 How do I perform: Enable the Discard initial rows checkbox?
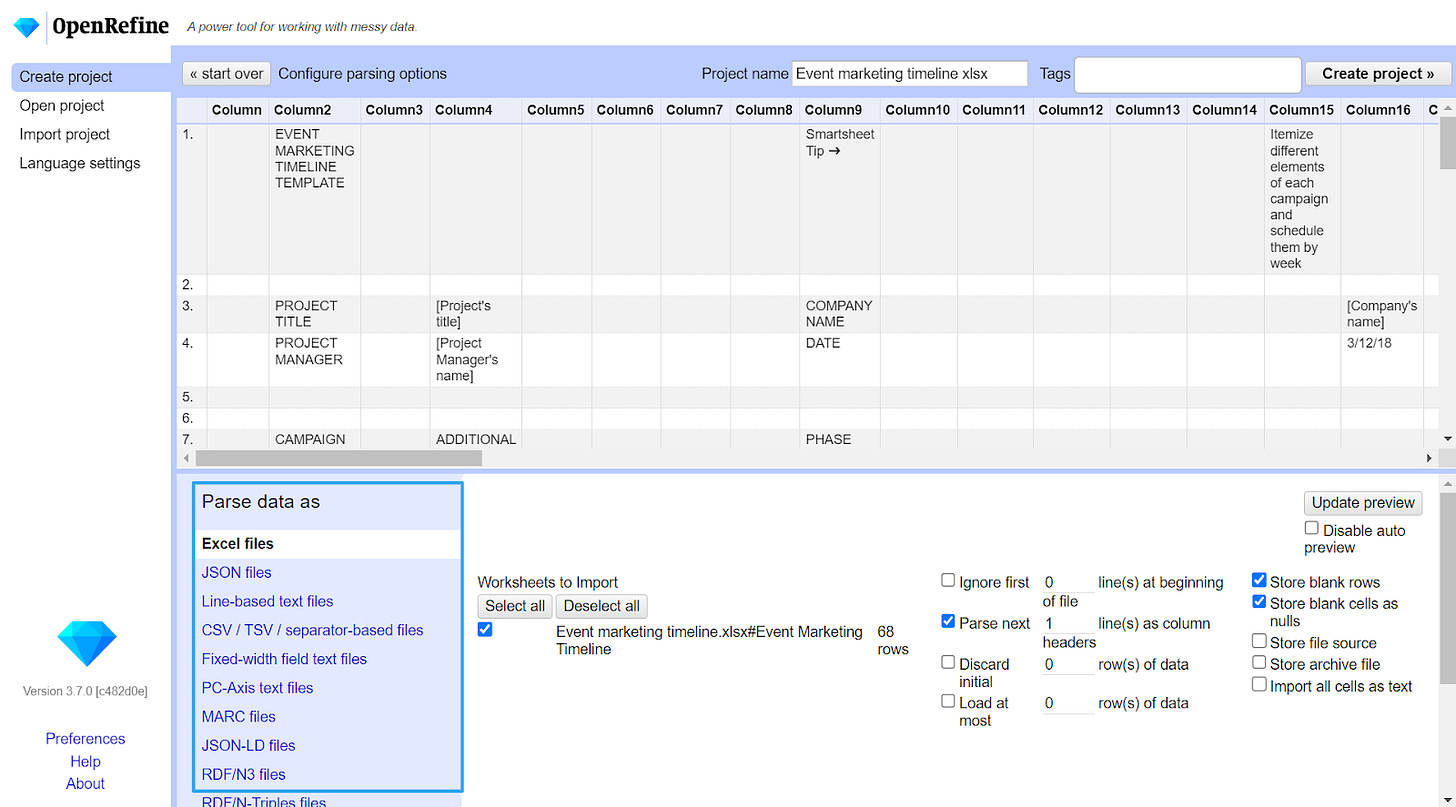coord(948,662)
